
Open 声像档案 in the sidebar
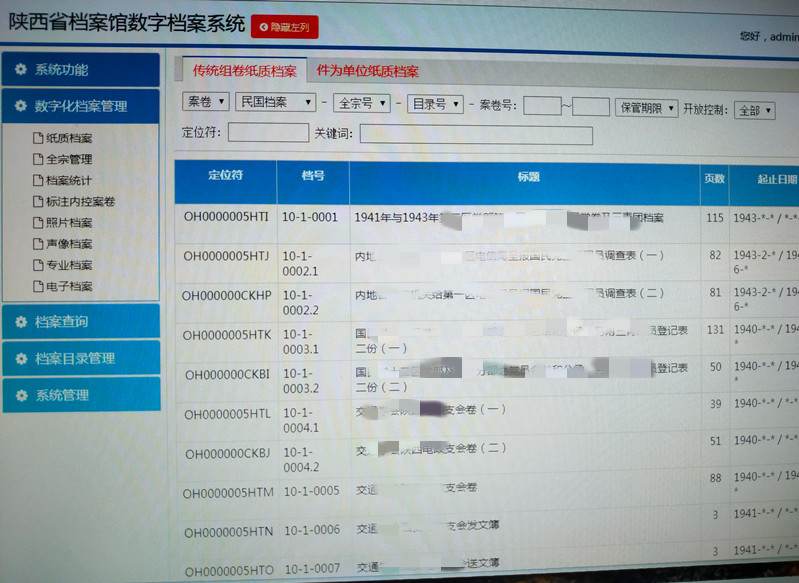pyautogui.click(x=69, y=244)
